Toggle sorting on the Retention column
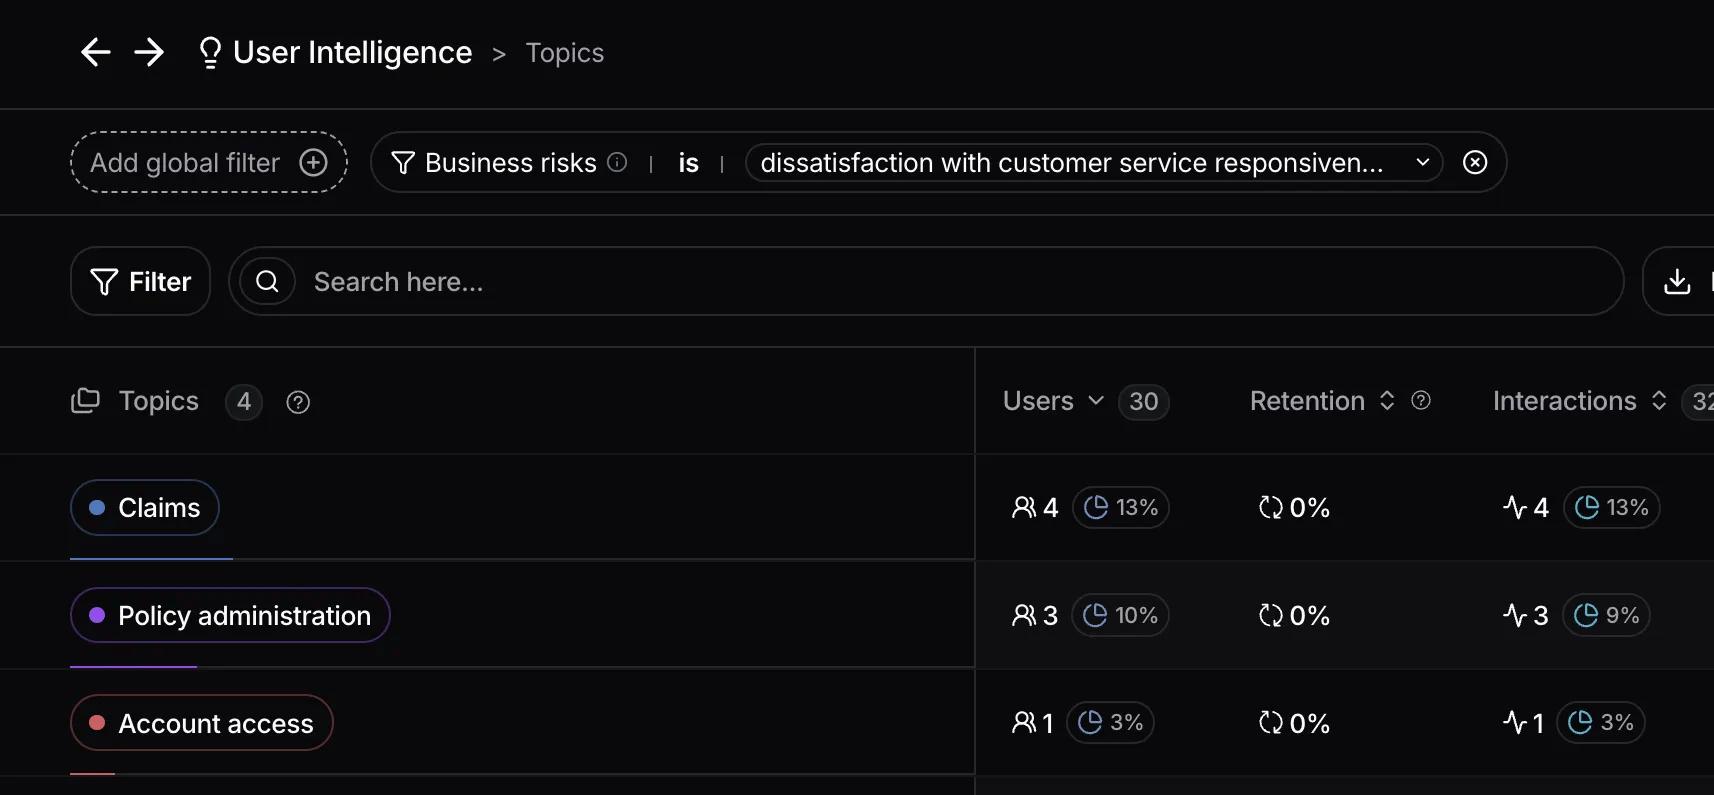 click(x=1387, y=401)
